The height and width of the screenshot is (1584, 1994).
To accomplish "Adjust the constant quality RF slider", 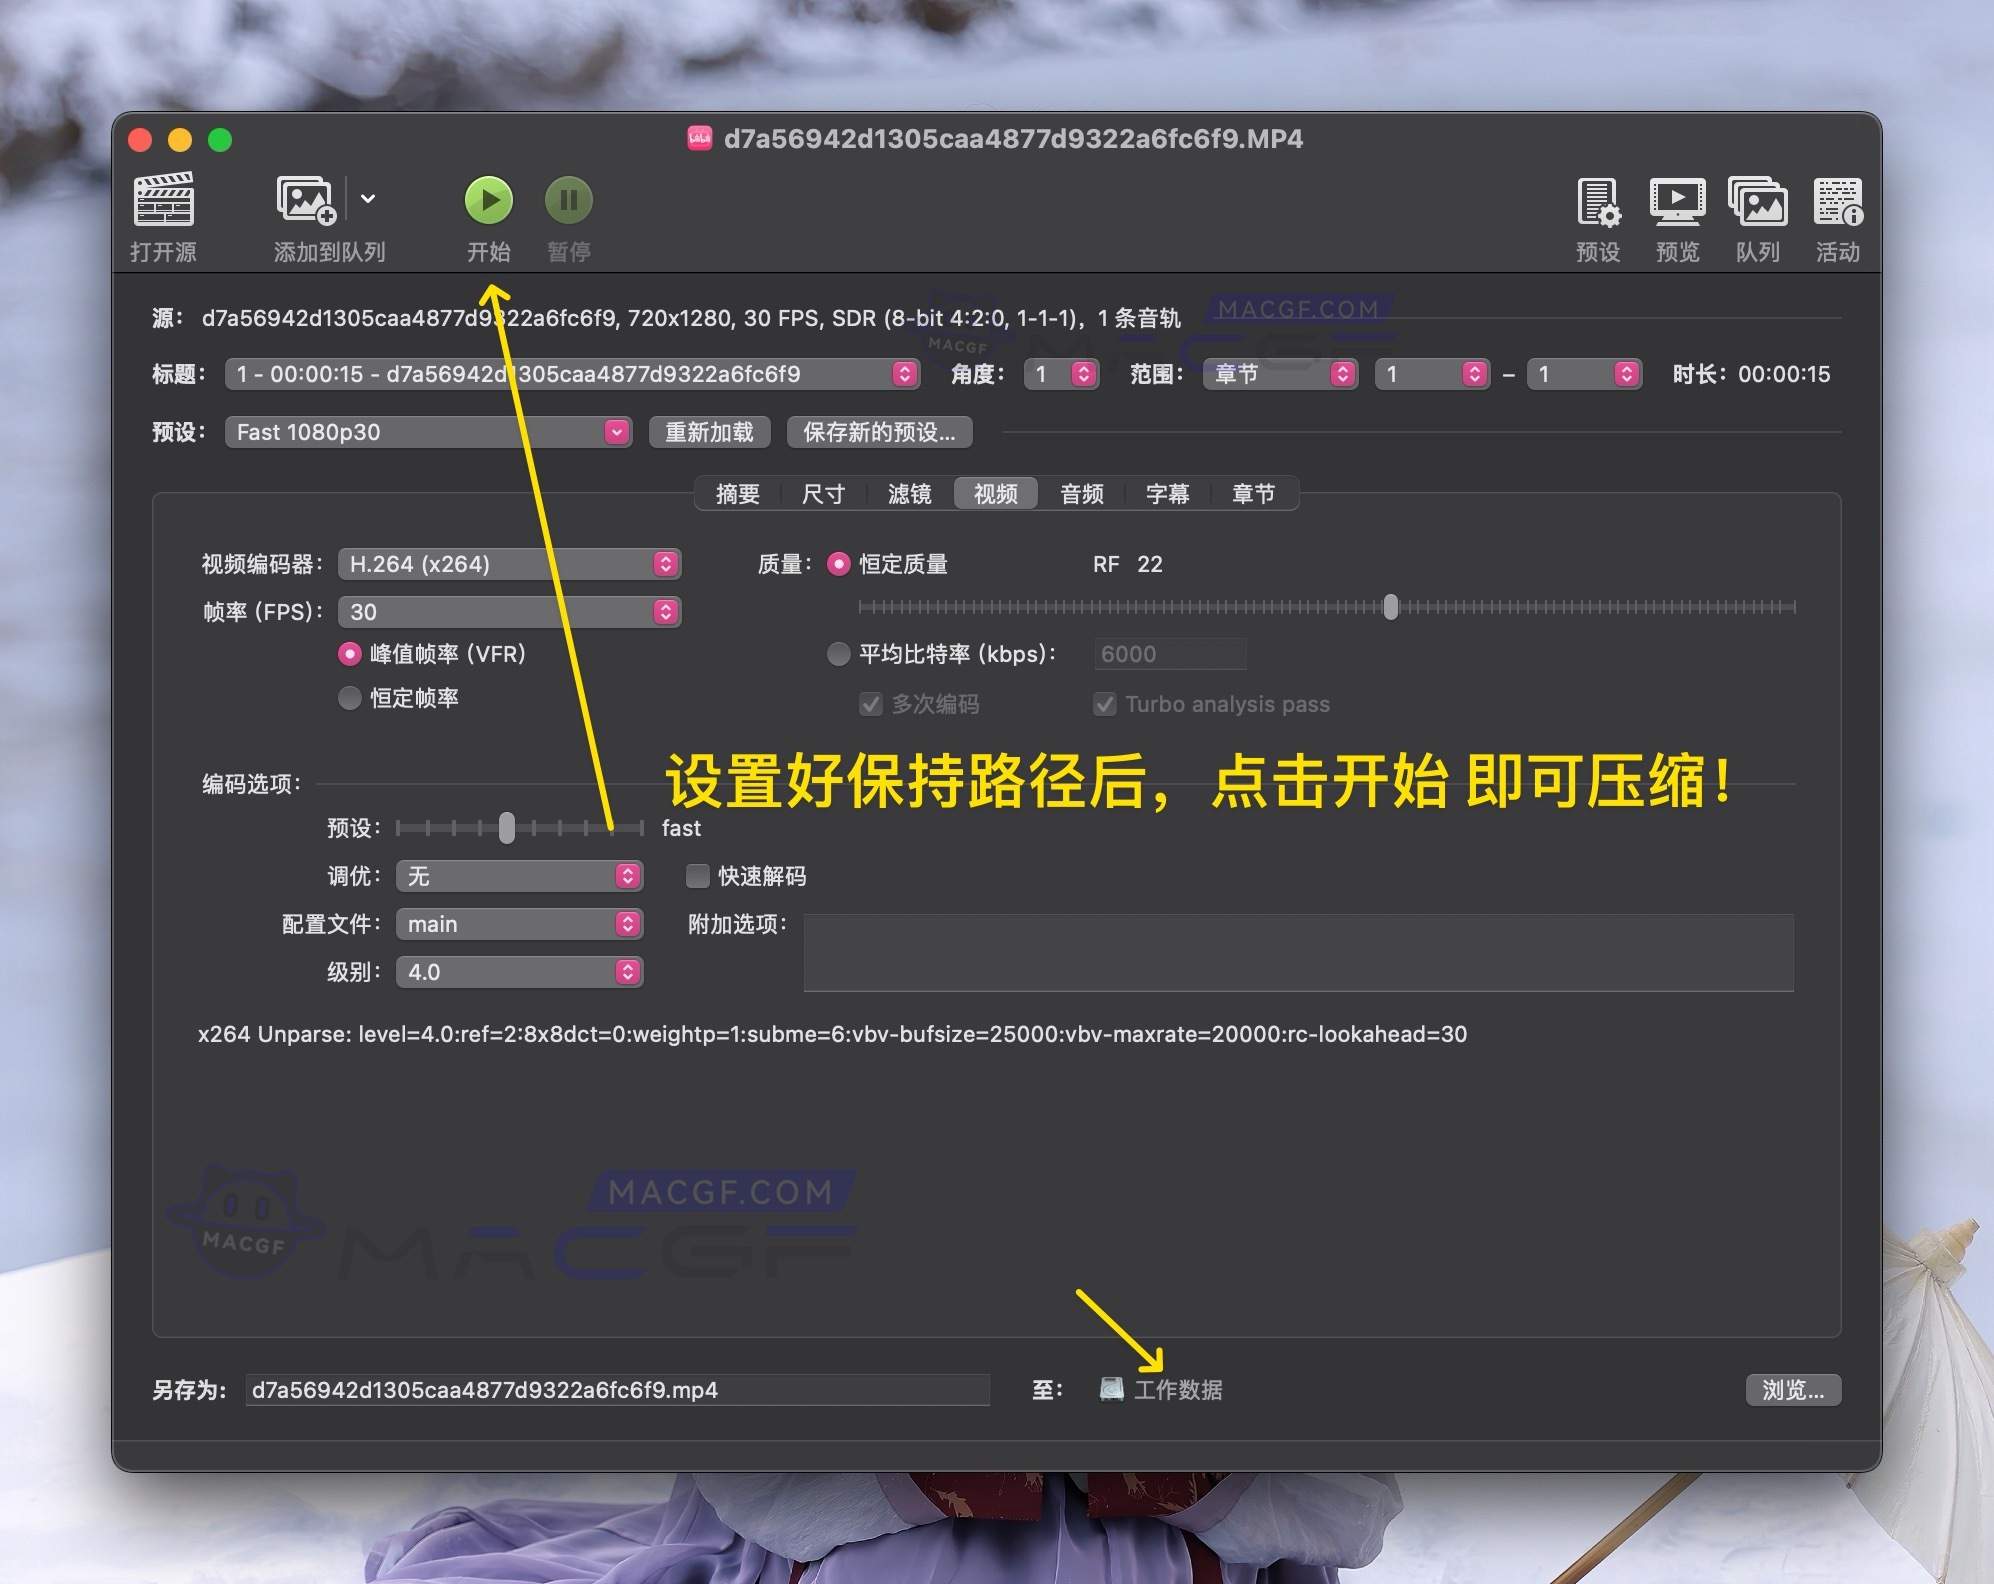I will coord(1390,607).
